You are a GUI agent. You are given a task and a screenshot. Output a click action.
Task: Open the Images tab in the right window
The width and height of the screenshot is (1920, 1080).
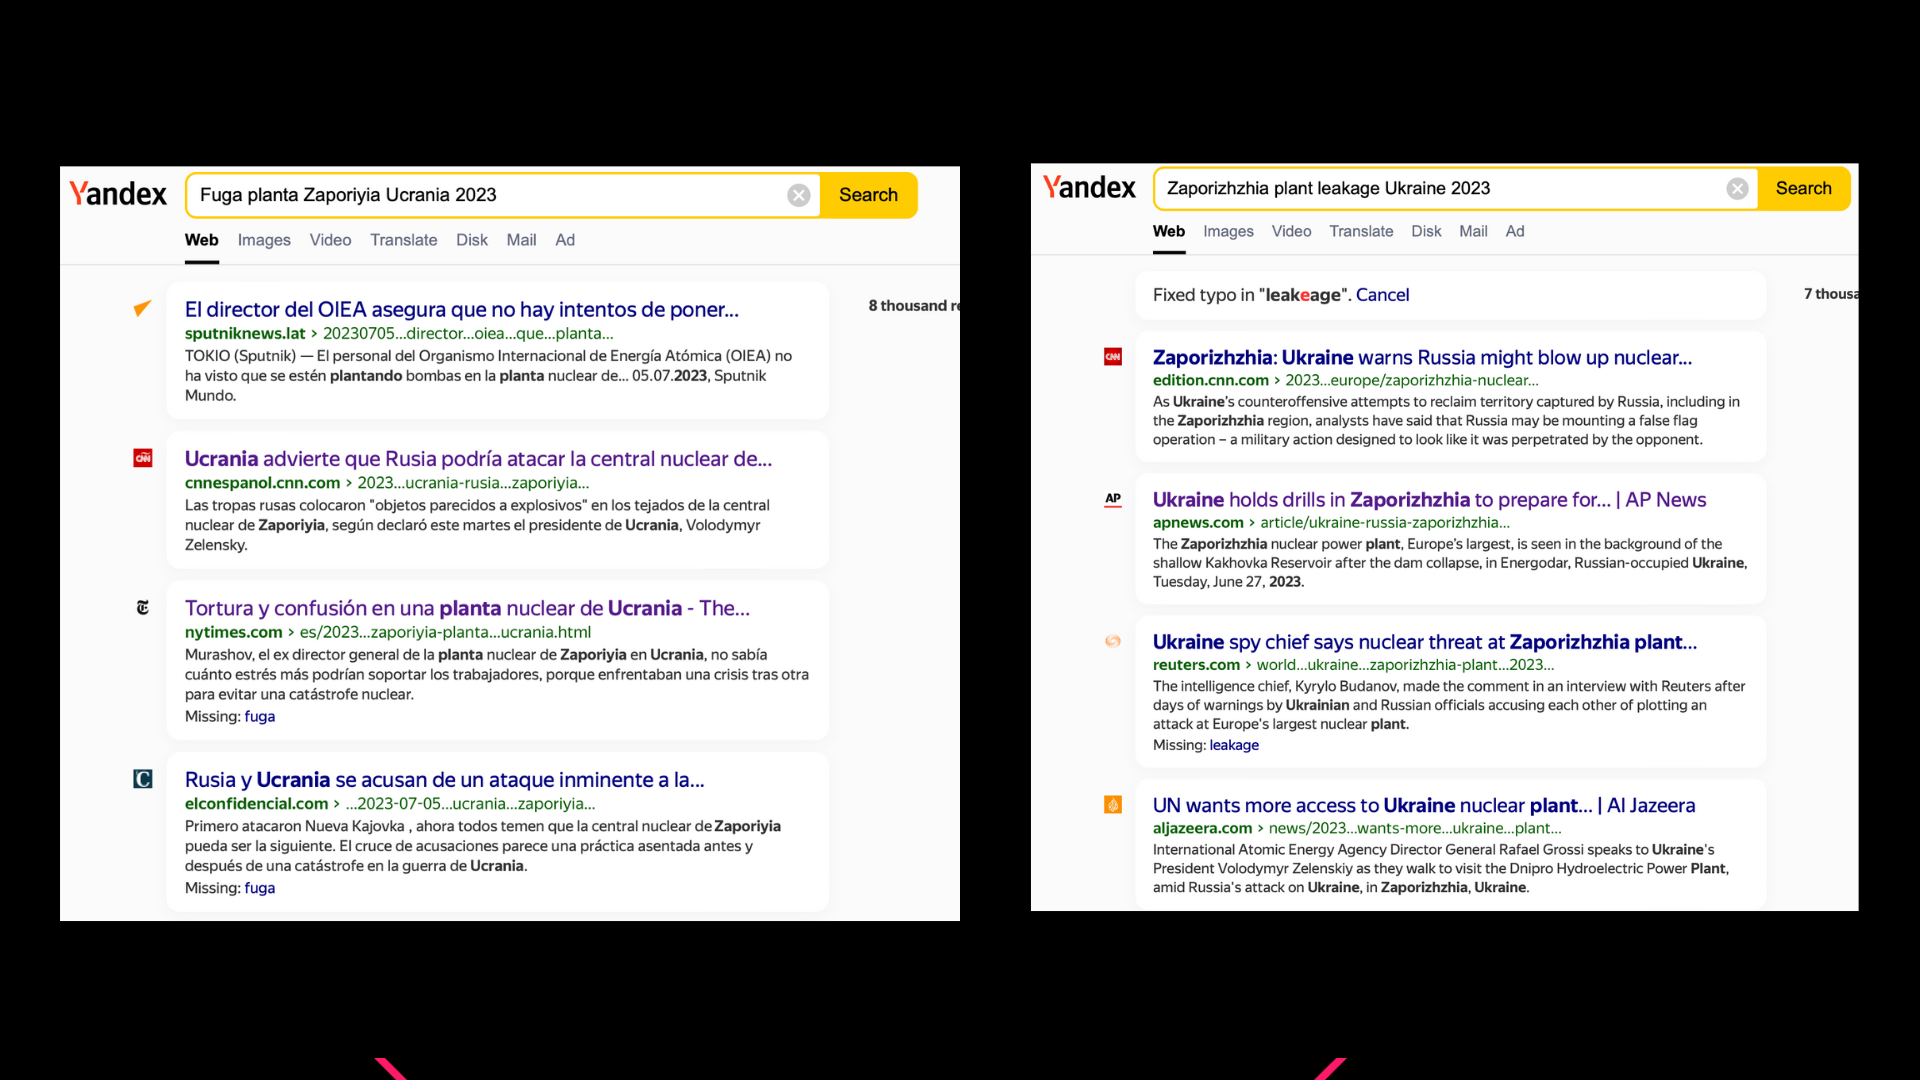1228,231
